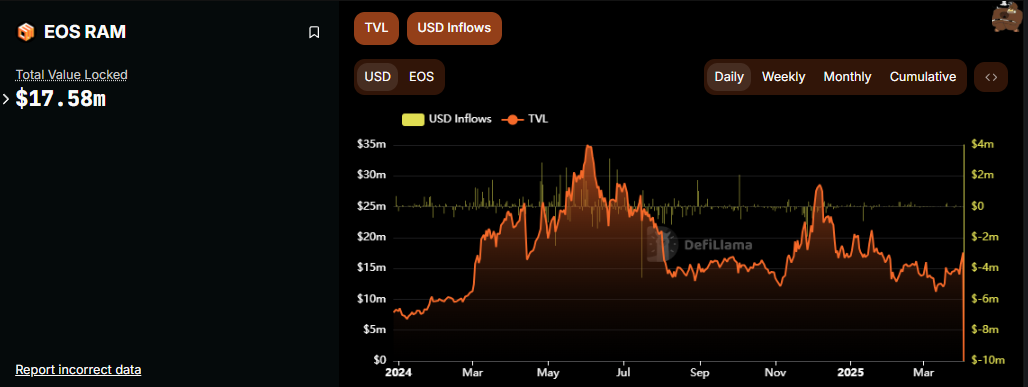Toggle the TVL legend line marker

512,119
